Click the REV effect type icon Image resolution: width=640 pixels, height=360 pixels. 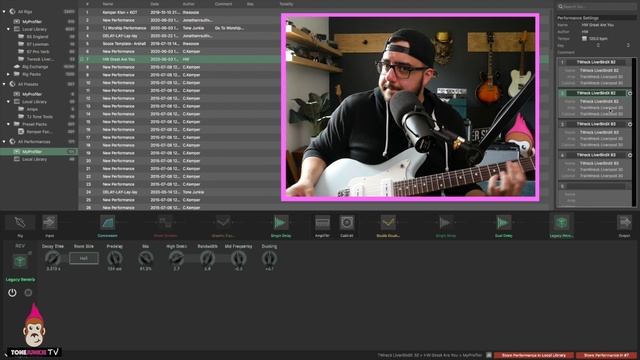click(20, 261)
